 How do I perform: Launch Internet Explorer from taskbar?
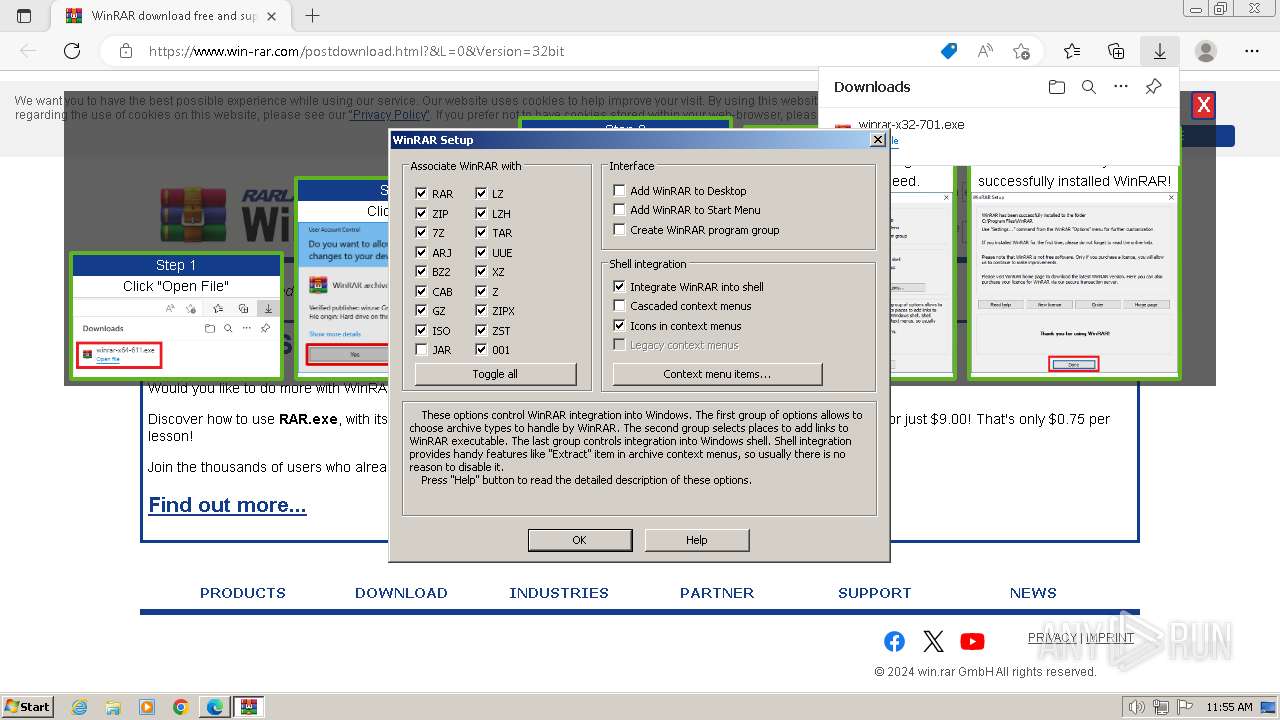[x=79, y=707]
